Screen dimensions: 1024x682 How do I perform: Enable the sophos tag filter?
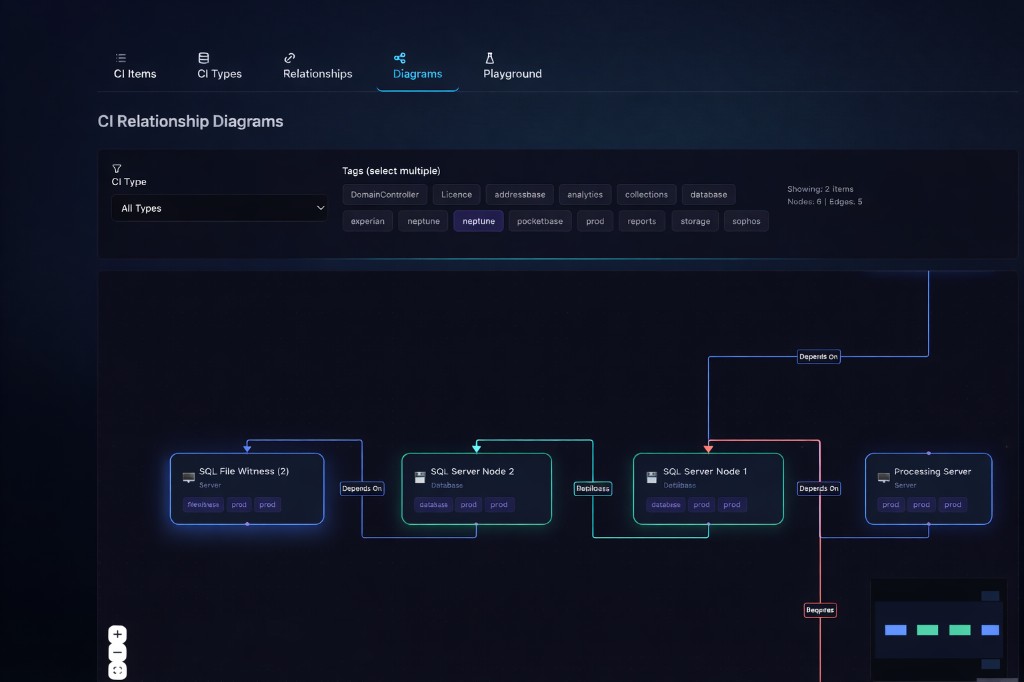click(x=746, y=221)
